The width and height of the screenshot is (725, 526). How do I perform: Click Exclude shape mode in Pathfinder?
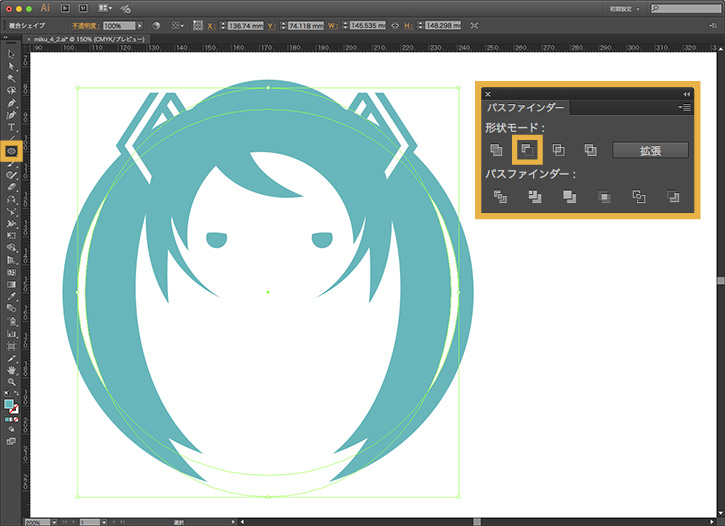click(x=590, y=150)
